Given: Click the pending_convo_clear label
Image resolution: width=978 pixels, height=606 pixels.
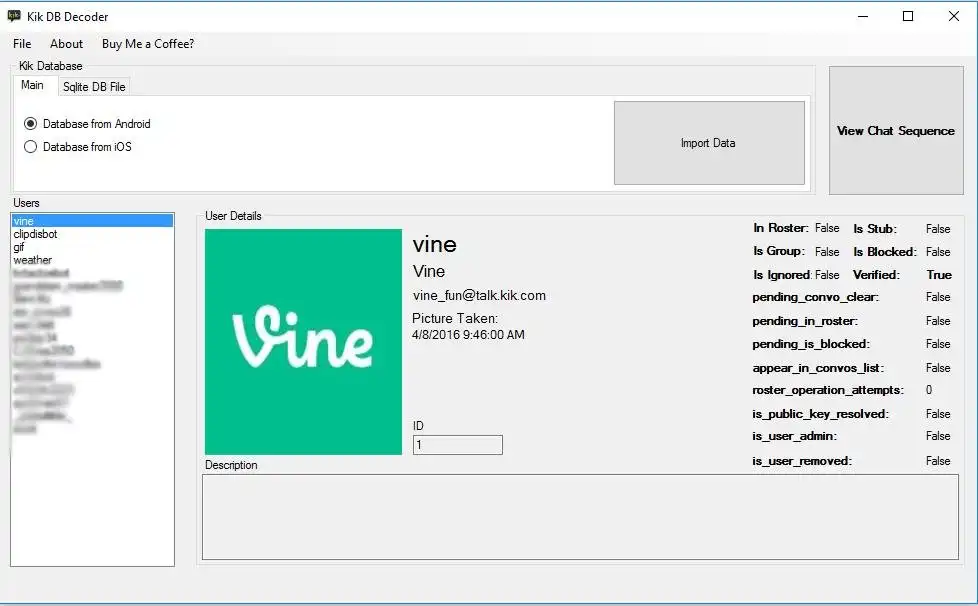Looking at the screenshot, I should pyautogui.click(x=815, y=297).
